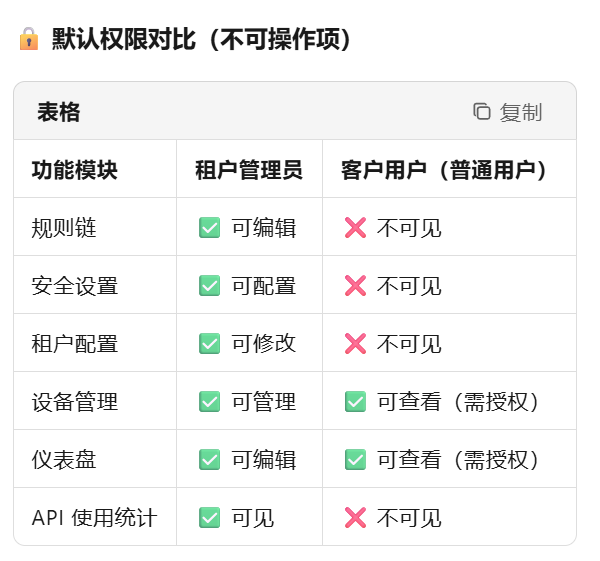Viewport: 600px width, 561px height.
Task: Click the 安全设置 row label
Action: [75, 286]
